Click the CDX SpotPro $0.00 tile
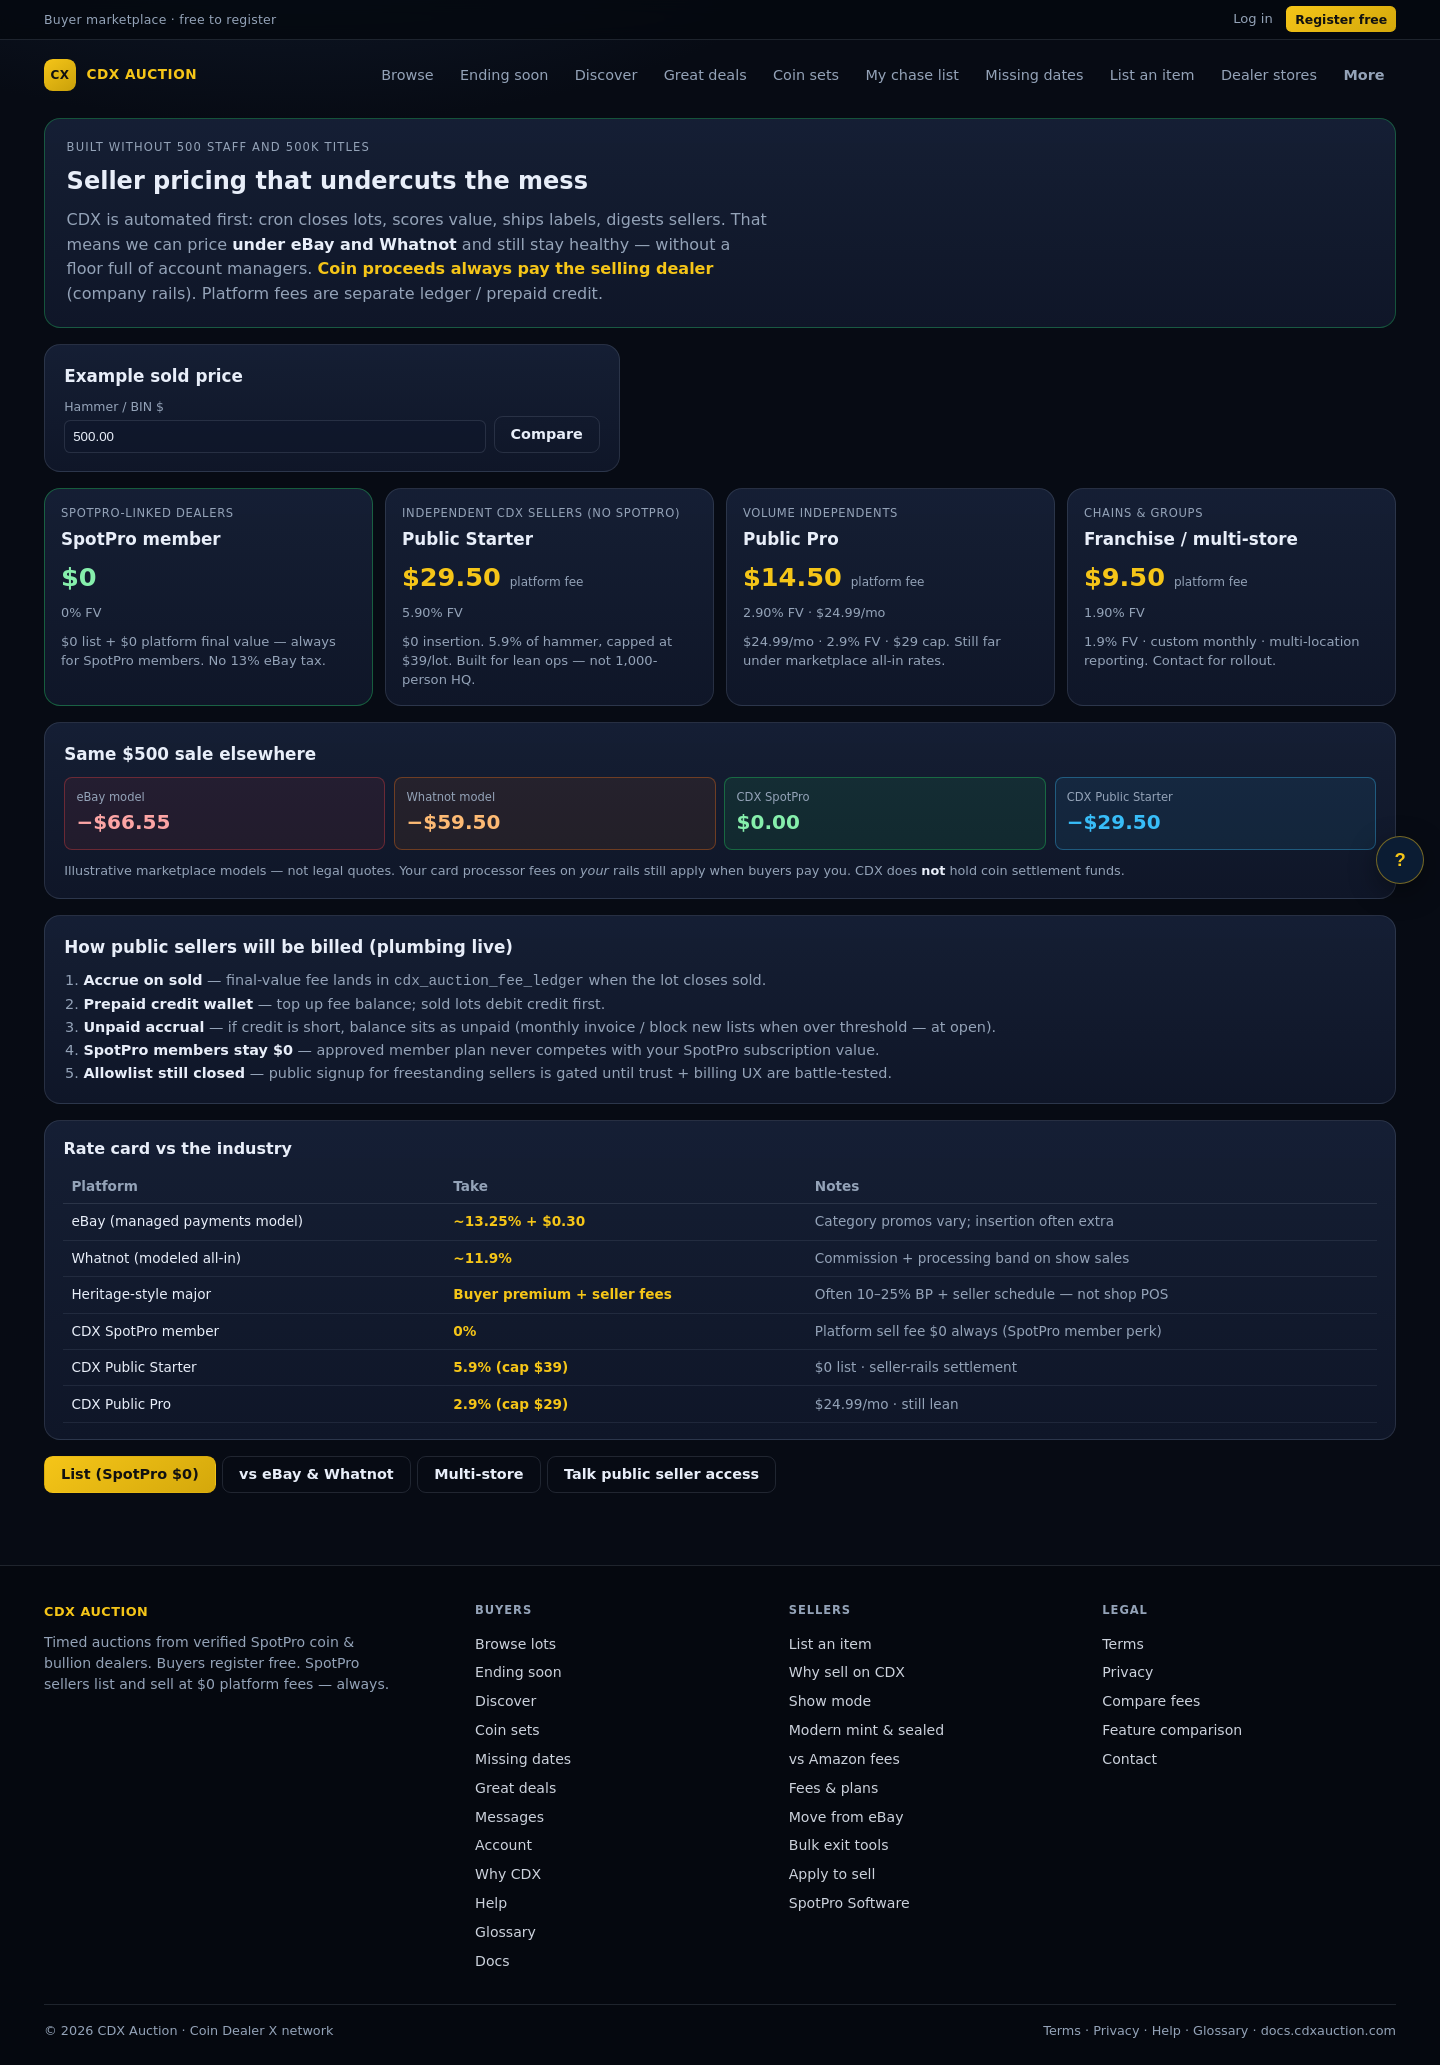 point(885,813)
